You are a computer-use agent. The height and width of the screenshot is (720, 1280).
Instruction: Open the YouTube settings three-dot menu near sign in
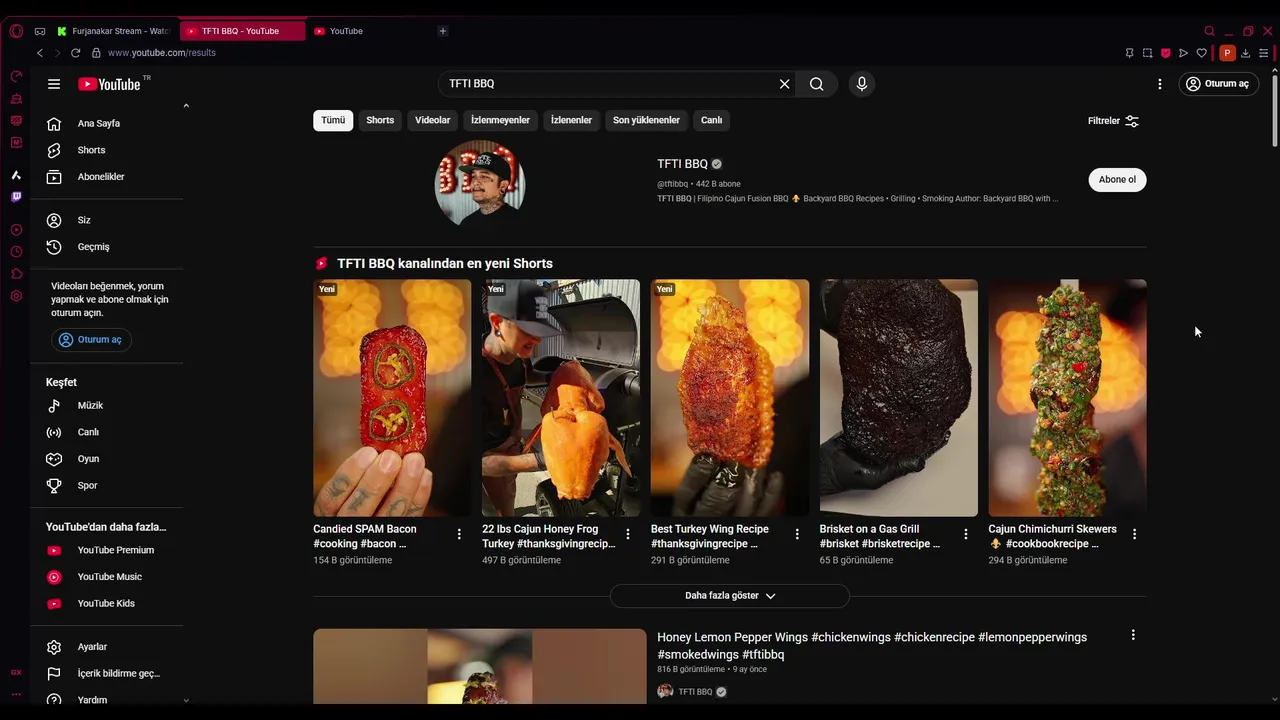(1160, 84)
